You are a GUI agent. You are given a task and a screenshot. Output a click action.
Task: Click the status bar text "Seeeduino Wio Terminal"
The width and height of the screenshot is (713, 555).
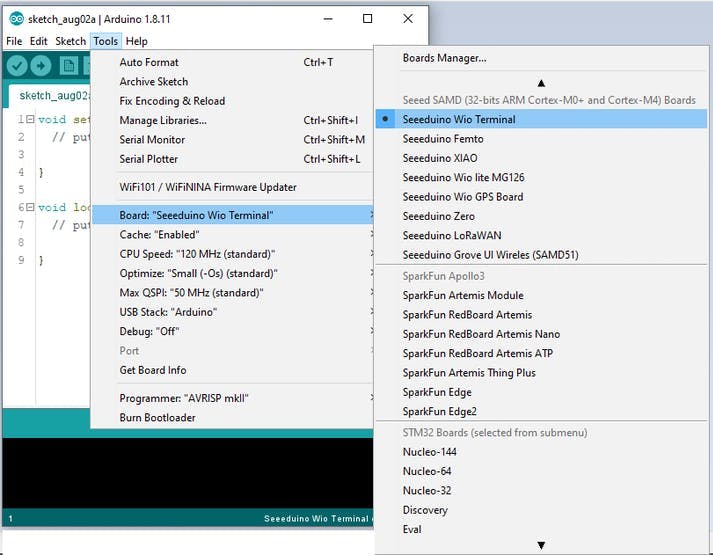tap(316, 519)
